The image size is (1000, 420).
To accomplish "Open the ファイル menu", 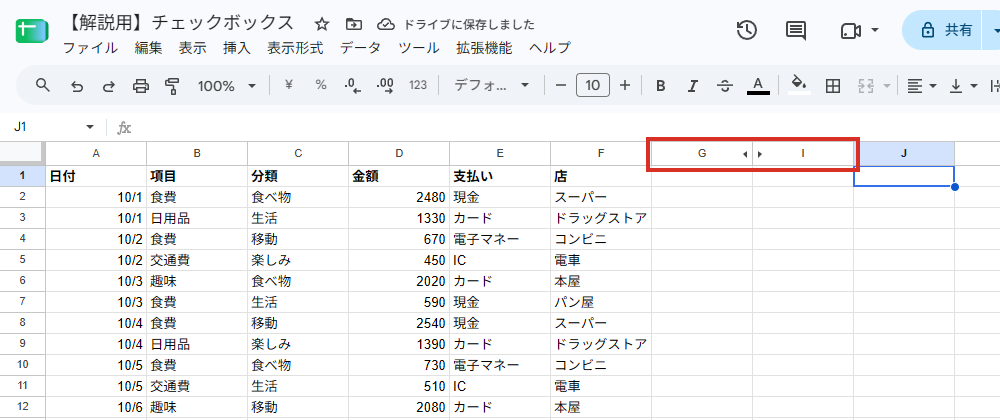I will pyautogui.click(x=90, y=48).
